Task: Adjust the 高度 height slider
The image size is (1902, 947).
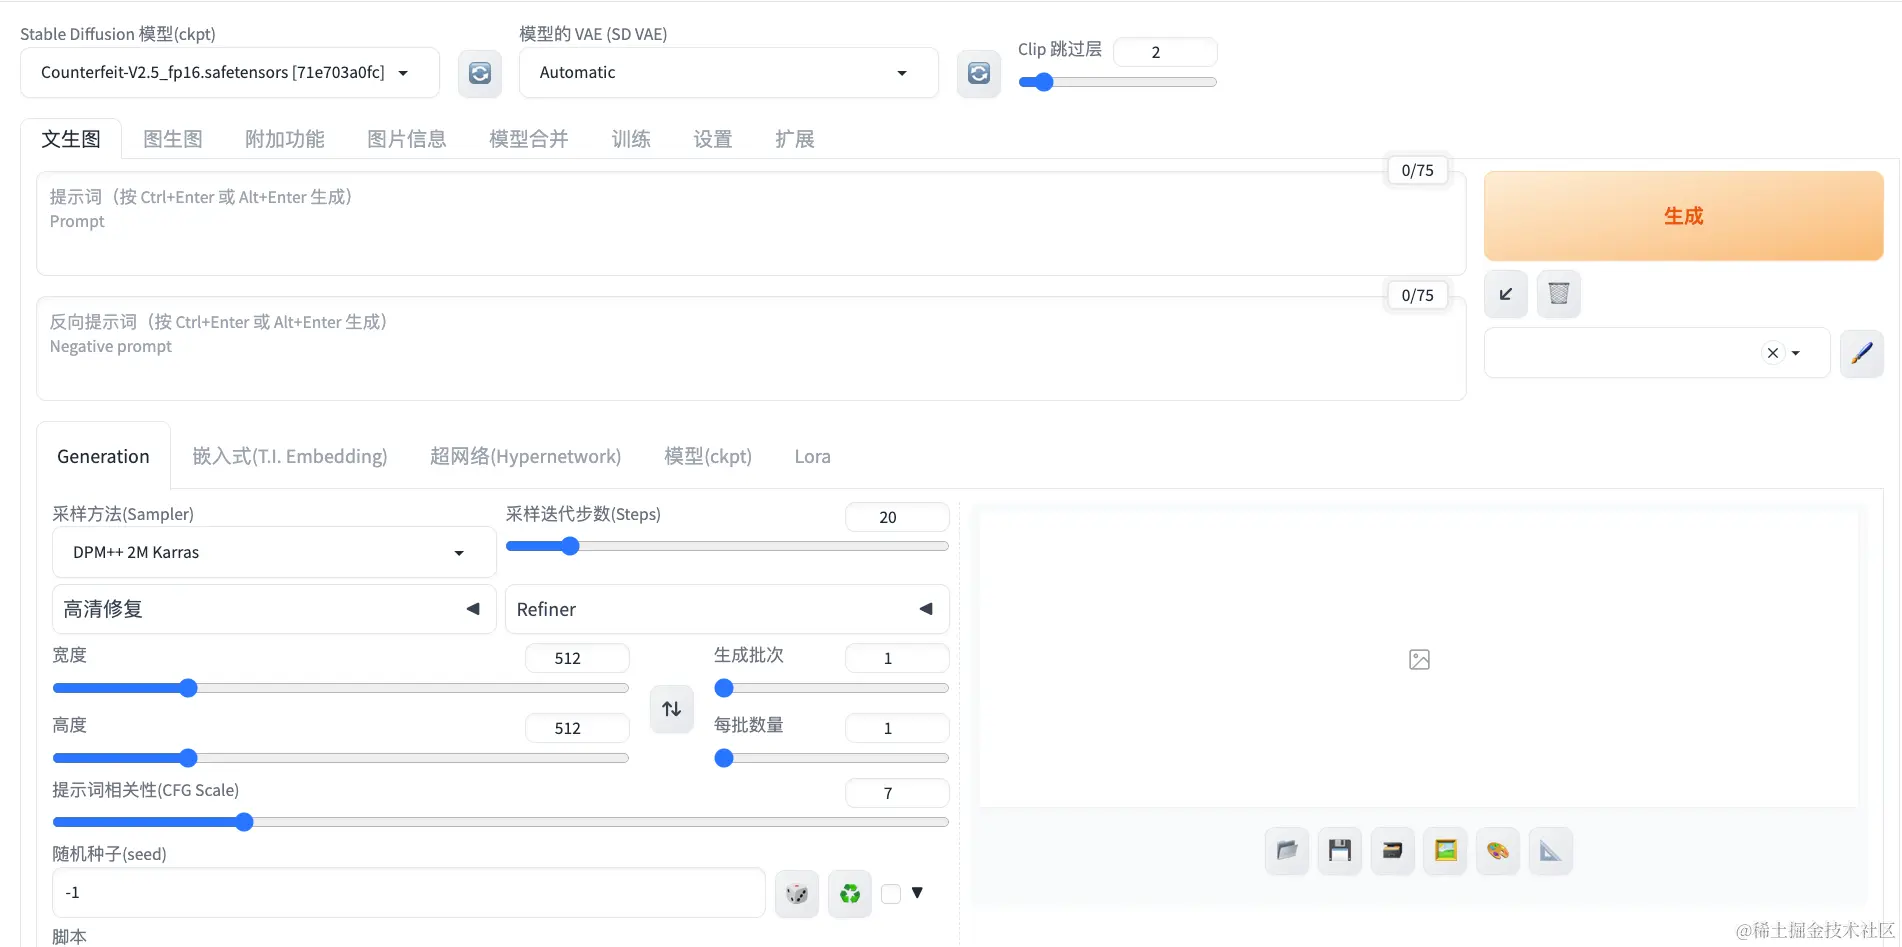Action: coord(340,758)
